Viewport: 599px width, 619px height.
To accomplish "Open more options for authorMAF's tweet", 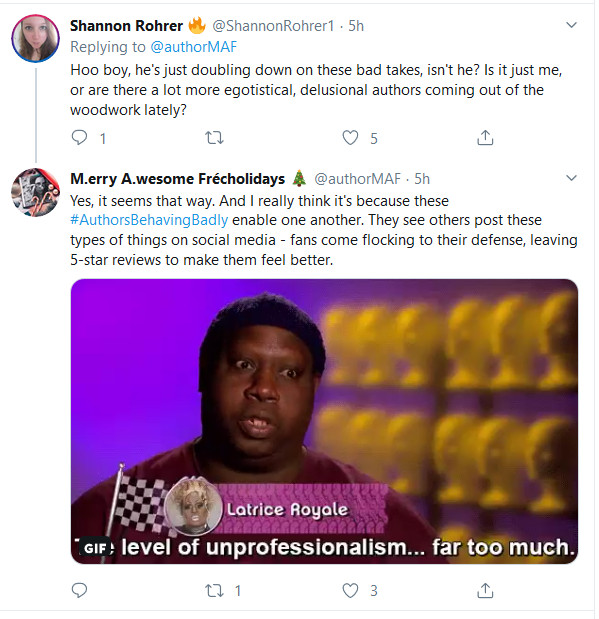I will (571, 178).
